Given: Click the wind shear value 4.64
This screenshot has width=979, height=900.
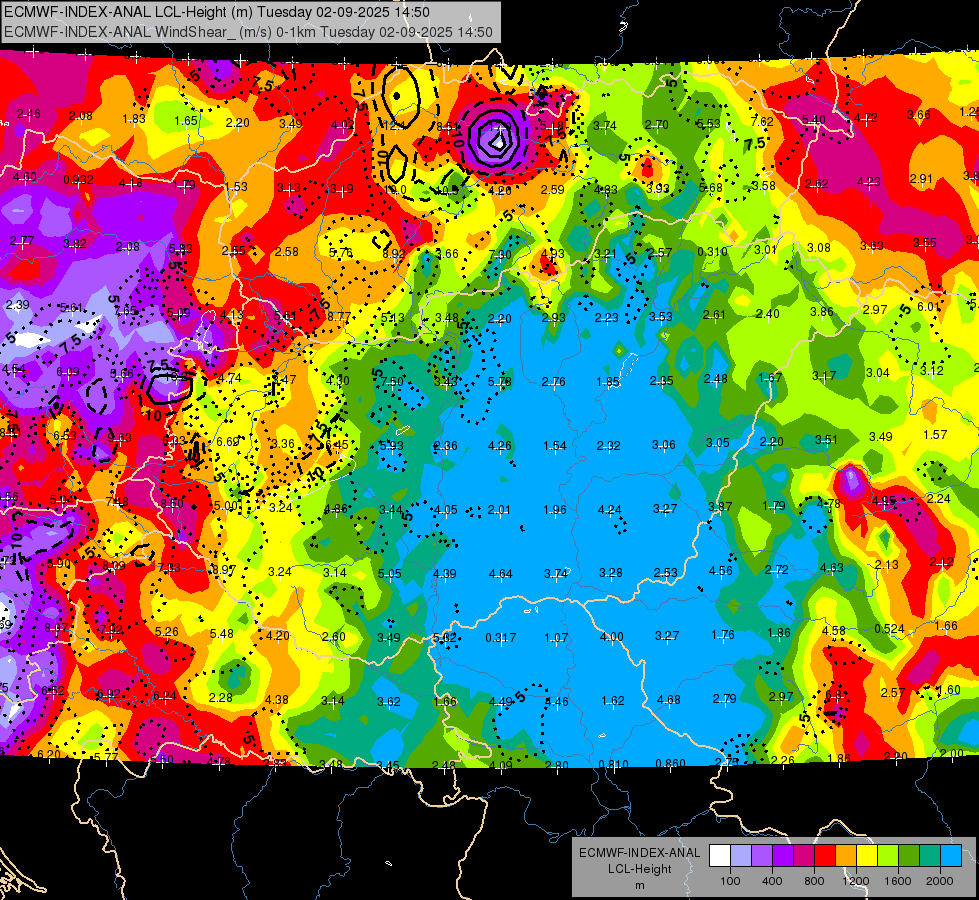Looking at the screenshot, I should 501,573.
